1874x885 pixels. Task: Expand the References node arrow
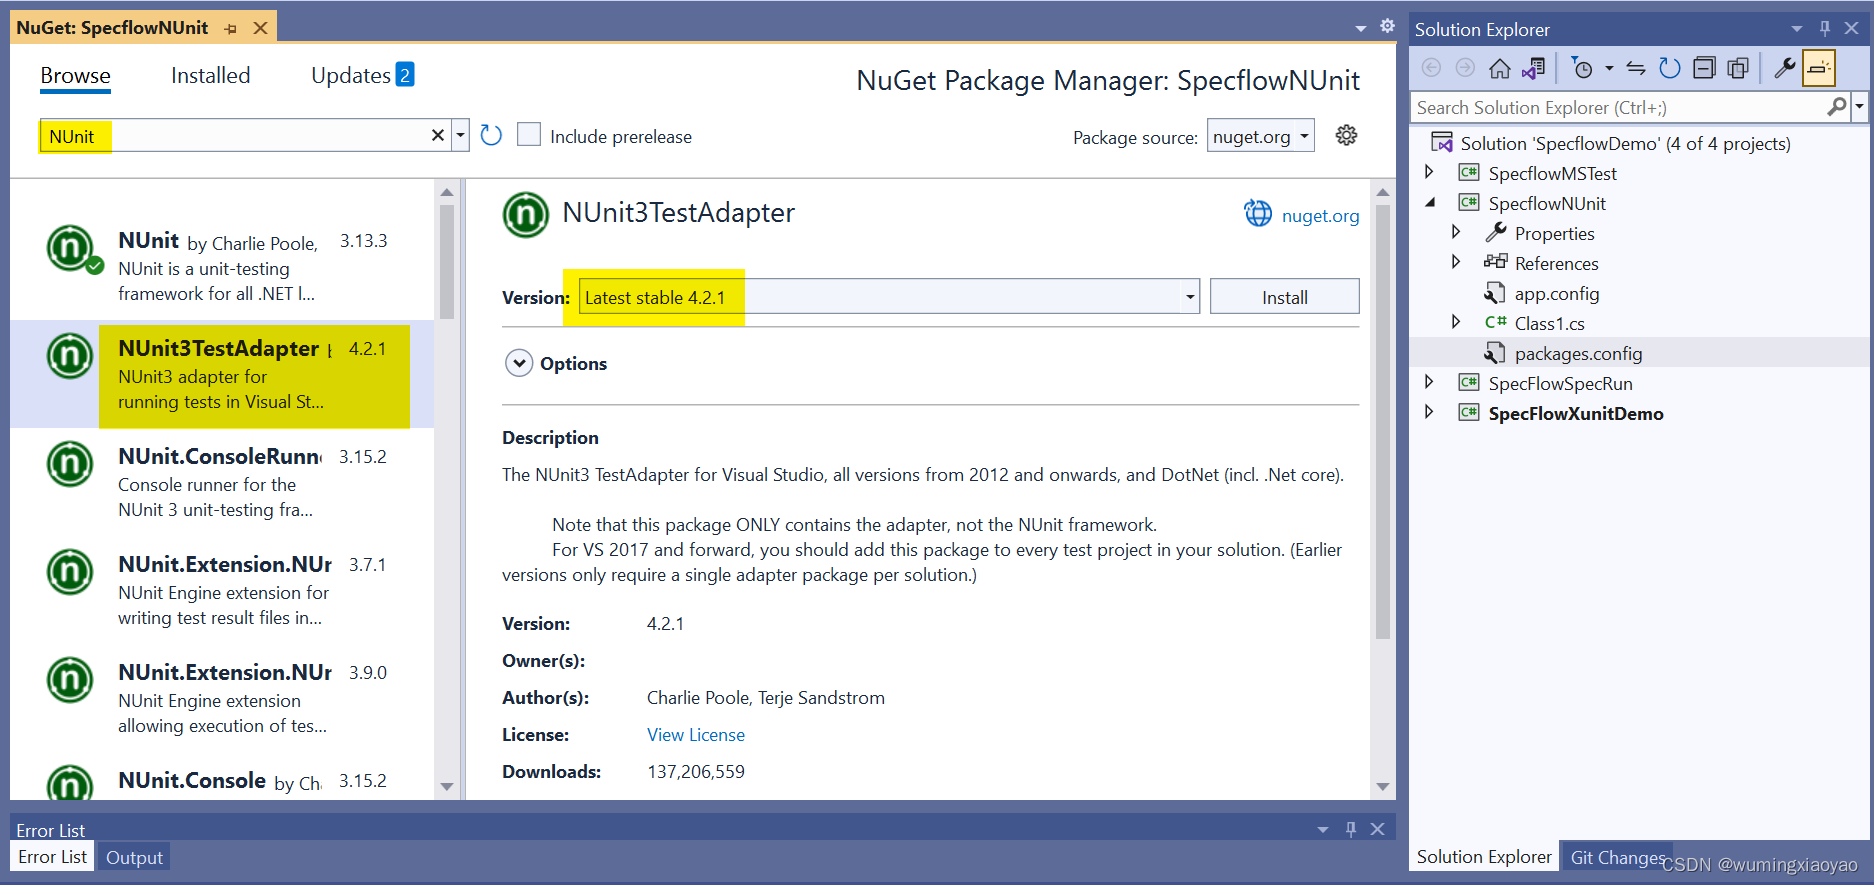(1456, 262)
